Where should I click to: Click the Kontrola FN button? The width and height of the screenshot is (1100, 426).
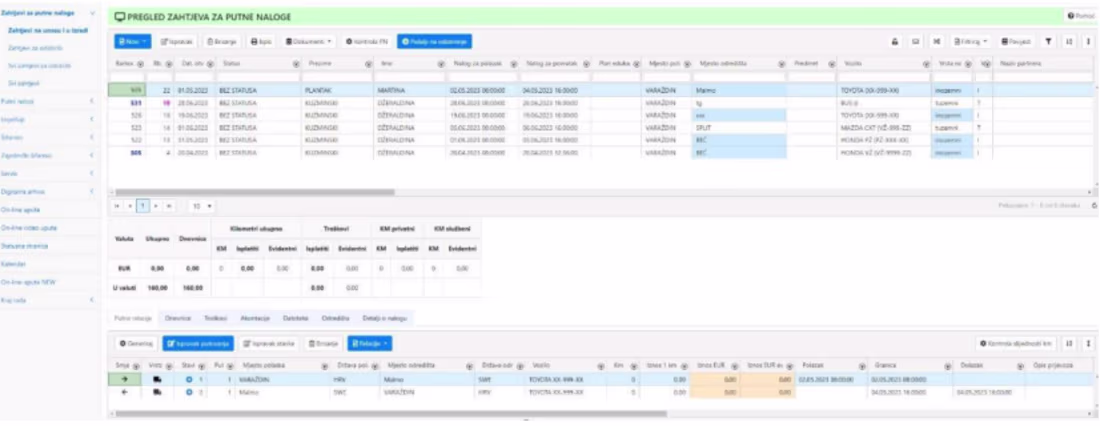[367, 42]
